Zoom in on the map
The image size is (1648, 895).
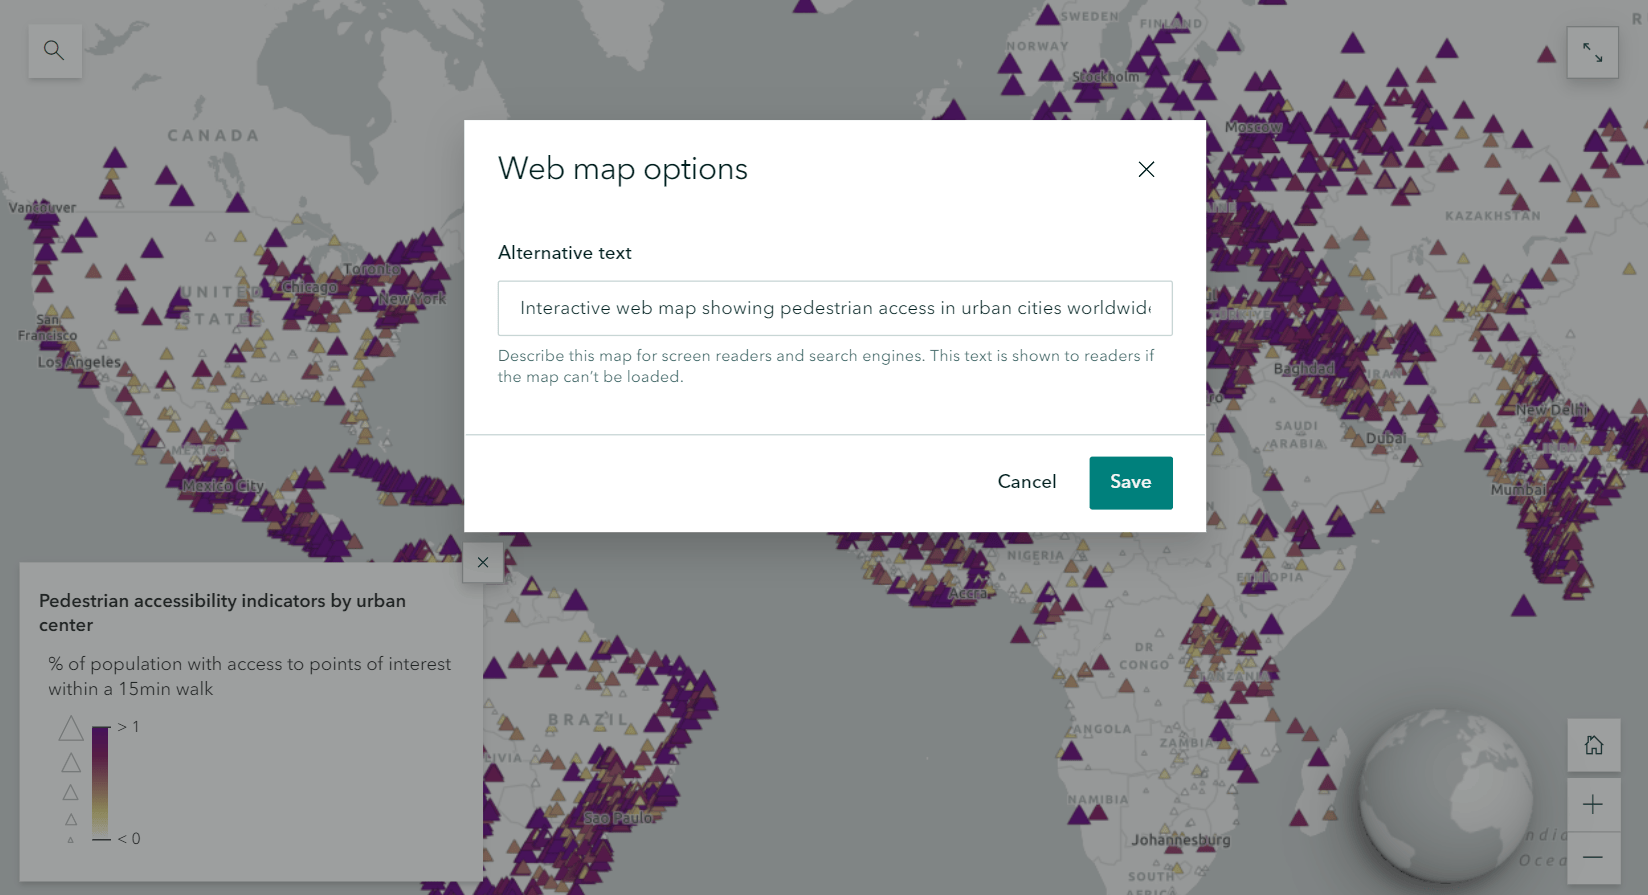coord(1593,805)
